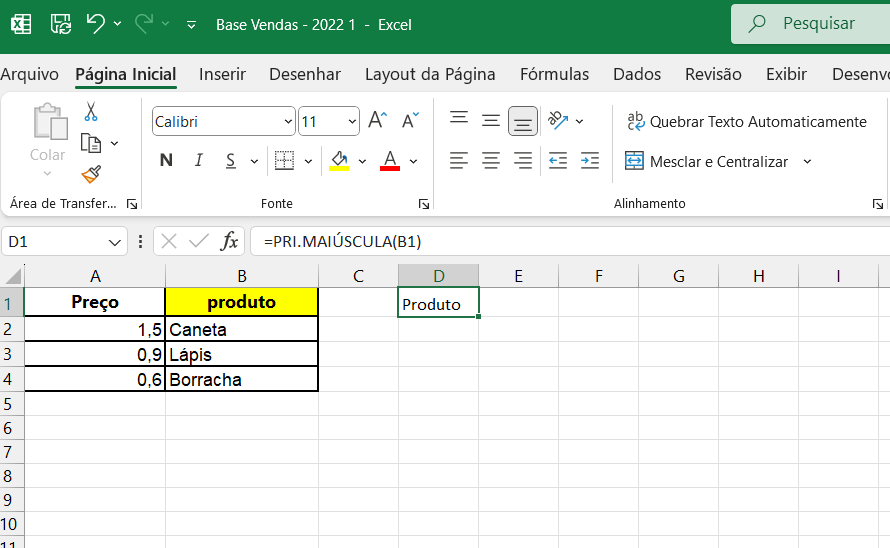This screenshot has height=548, width=890.
Task: Click the Save (AutoSave) icon in title bar
Action: 61,24
